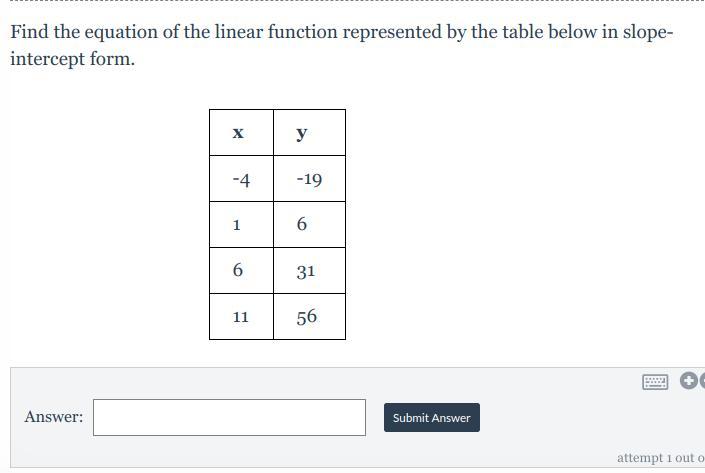Click the x value 11 cell
This screenshot has width=705, height=473.
241,317
